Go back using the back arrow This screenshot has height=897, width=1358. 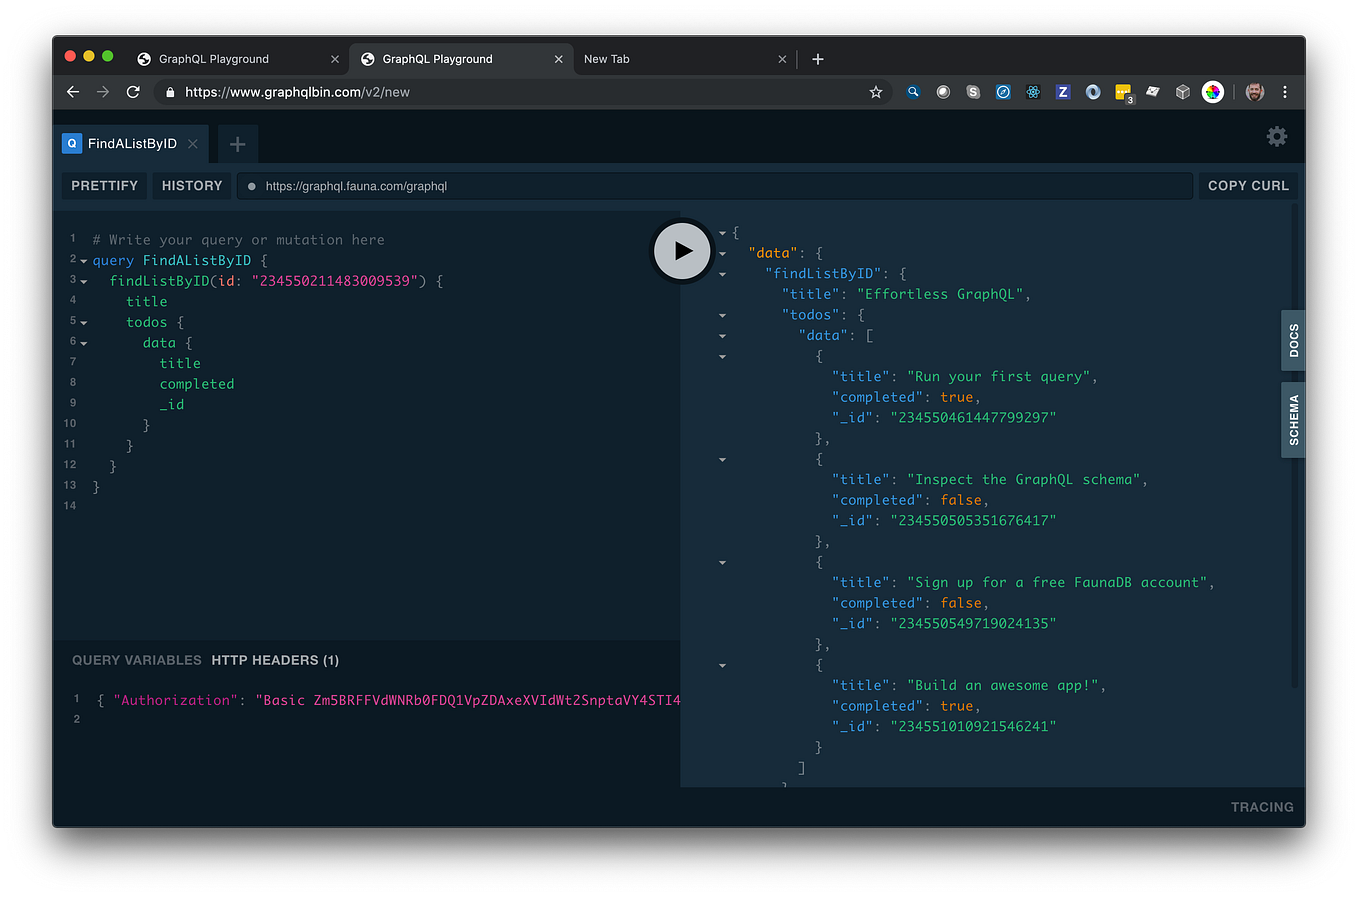coord(73,91)
